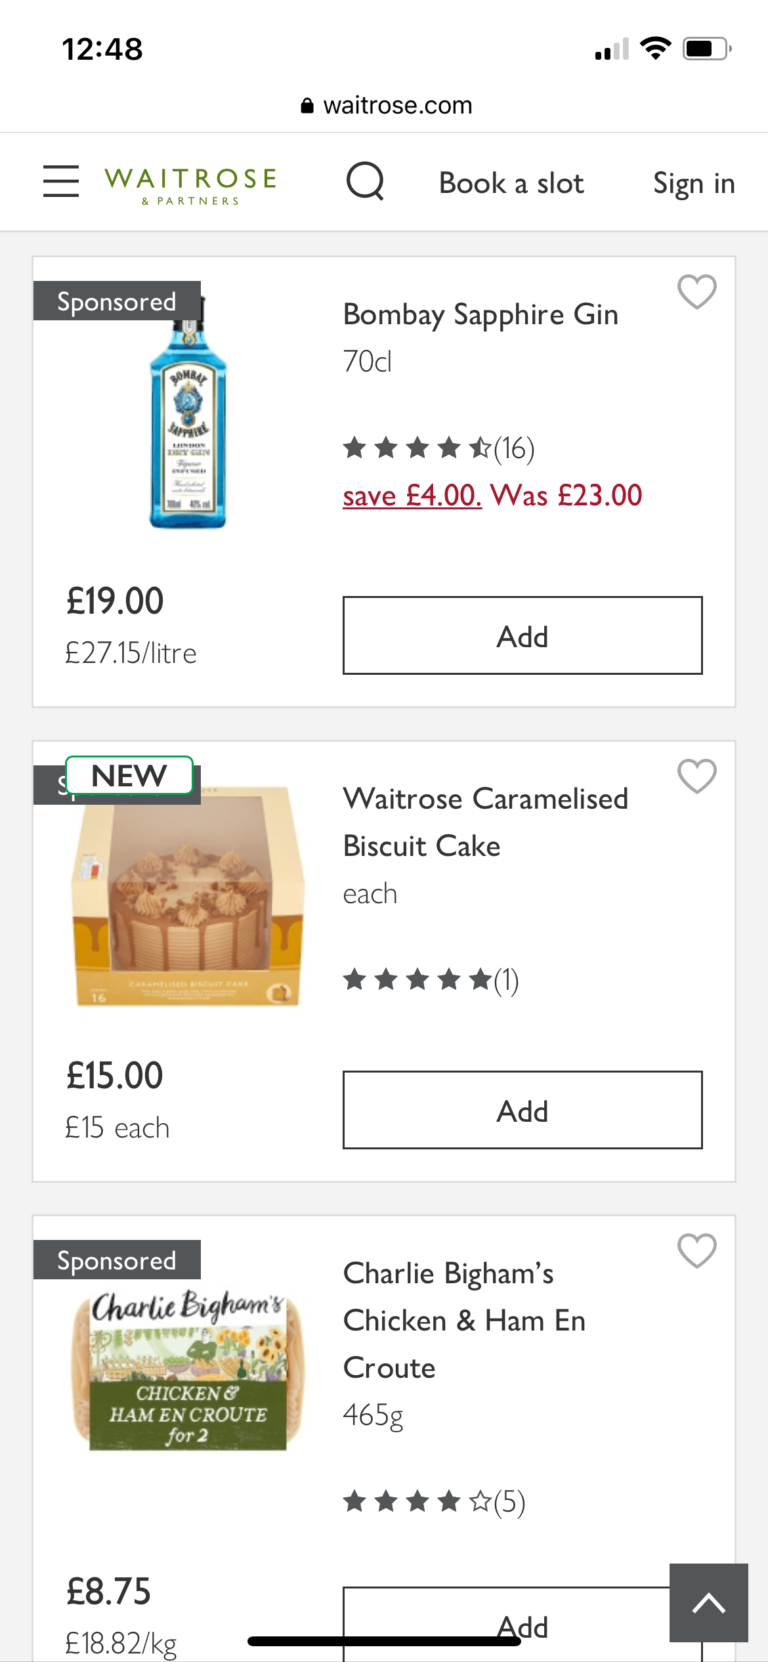Image resolution: width=768 pixels, height=1662 pixels.
Task: Add the Caramelised Biscuit Cake to basket
Action: 522,1109
